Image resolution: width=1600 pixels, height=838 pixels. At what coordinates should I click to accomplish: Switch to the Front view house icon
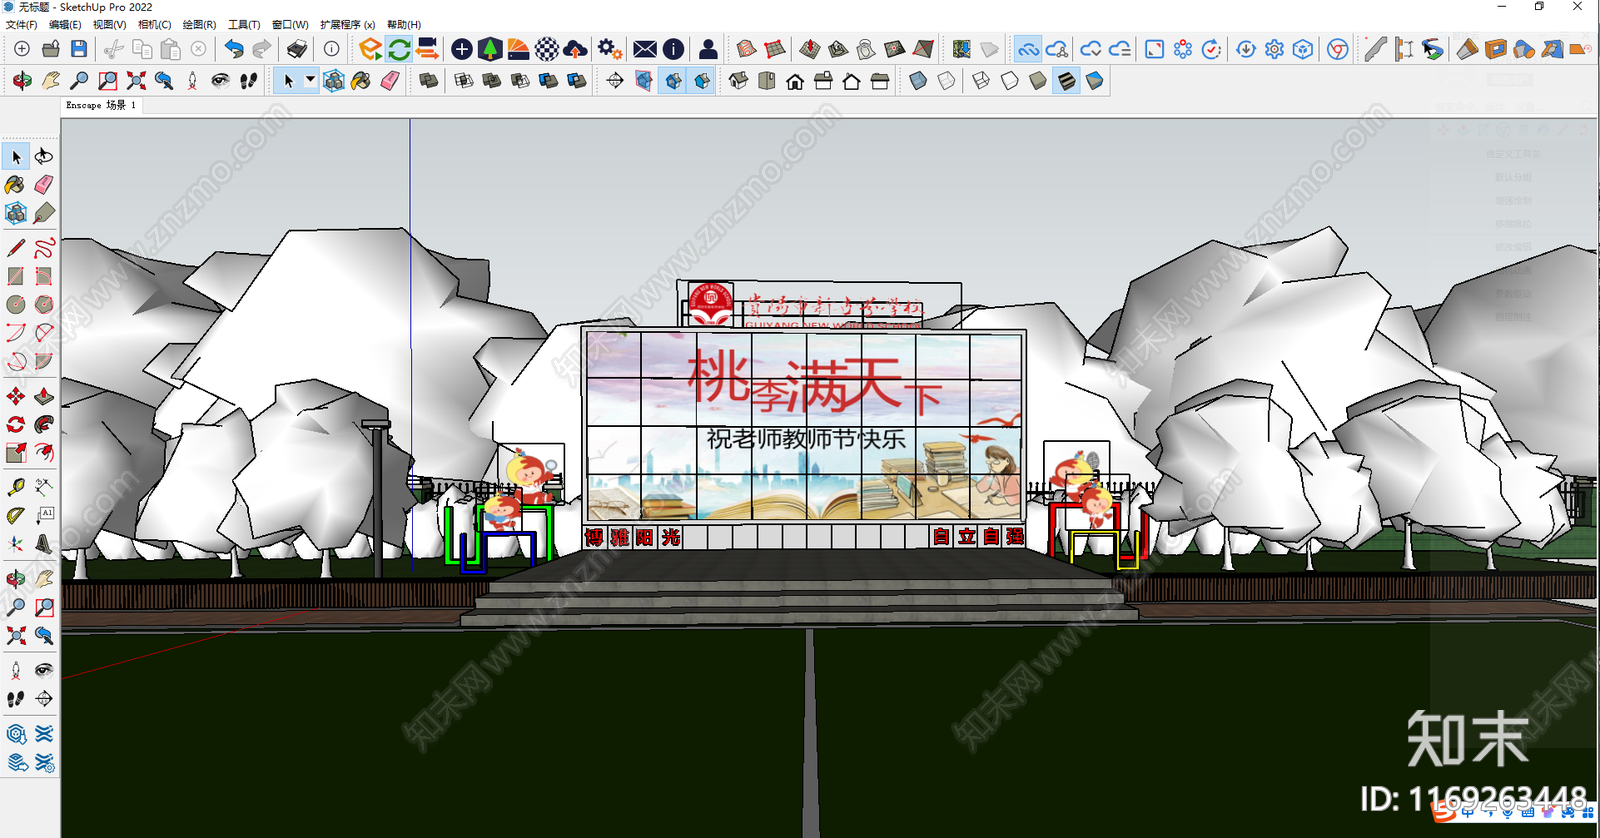pyautogui.click(x=795, y=80)
